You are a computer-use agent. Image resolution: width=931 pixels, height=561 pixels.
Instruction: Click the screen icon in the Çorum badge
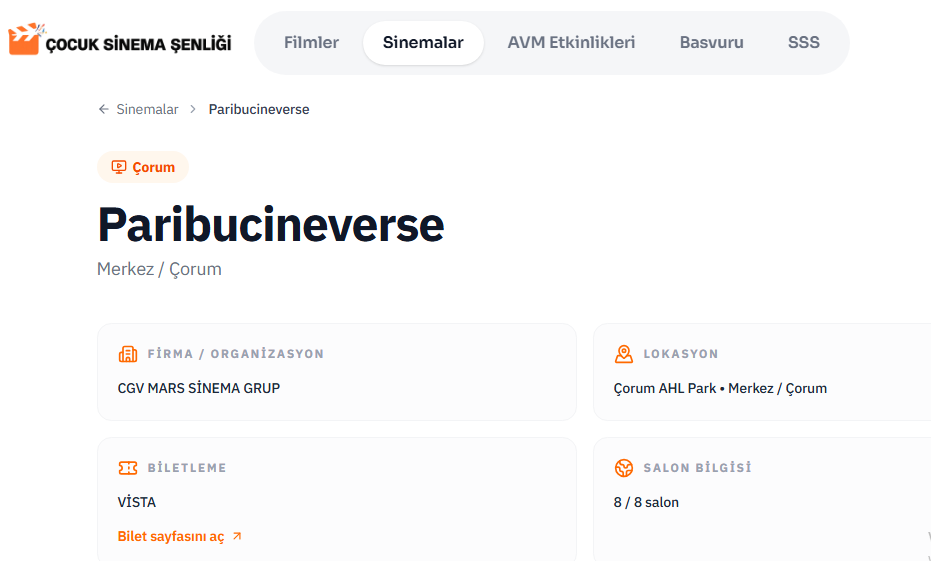[119, 167]
